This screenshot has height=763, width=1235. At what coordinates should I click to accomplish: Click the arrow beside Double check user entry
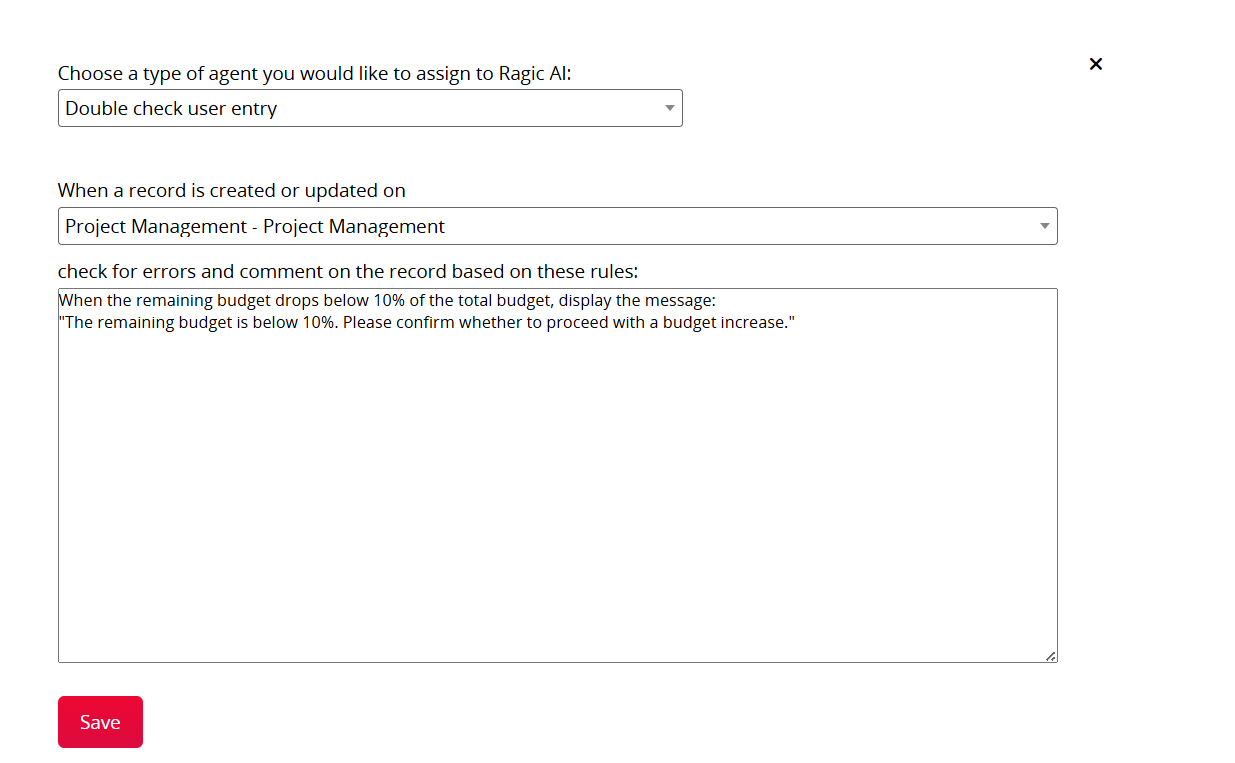pyautogui.click(x=669, y=108)
